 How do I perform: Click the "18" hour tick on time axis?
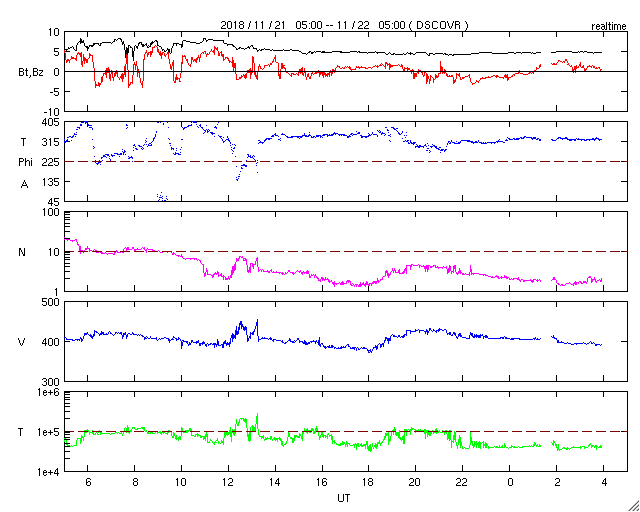368,482
